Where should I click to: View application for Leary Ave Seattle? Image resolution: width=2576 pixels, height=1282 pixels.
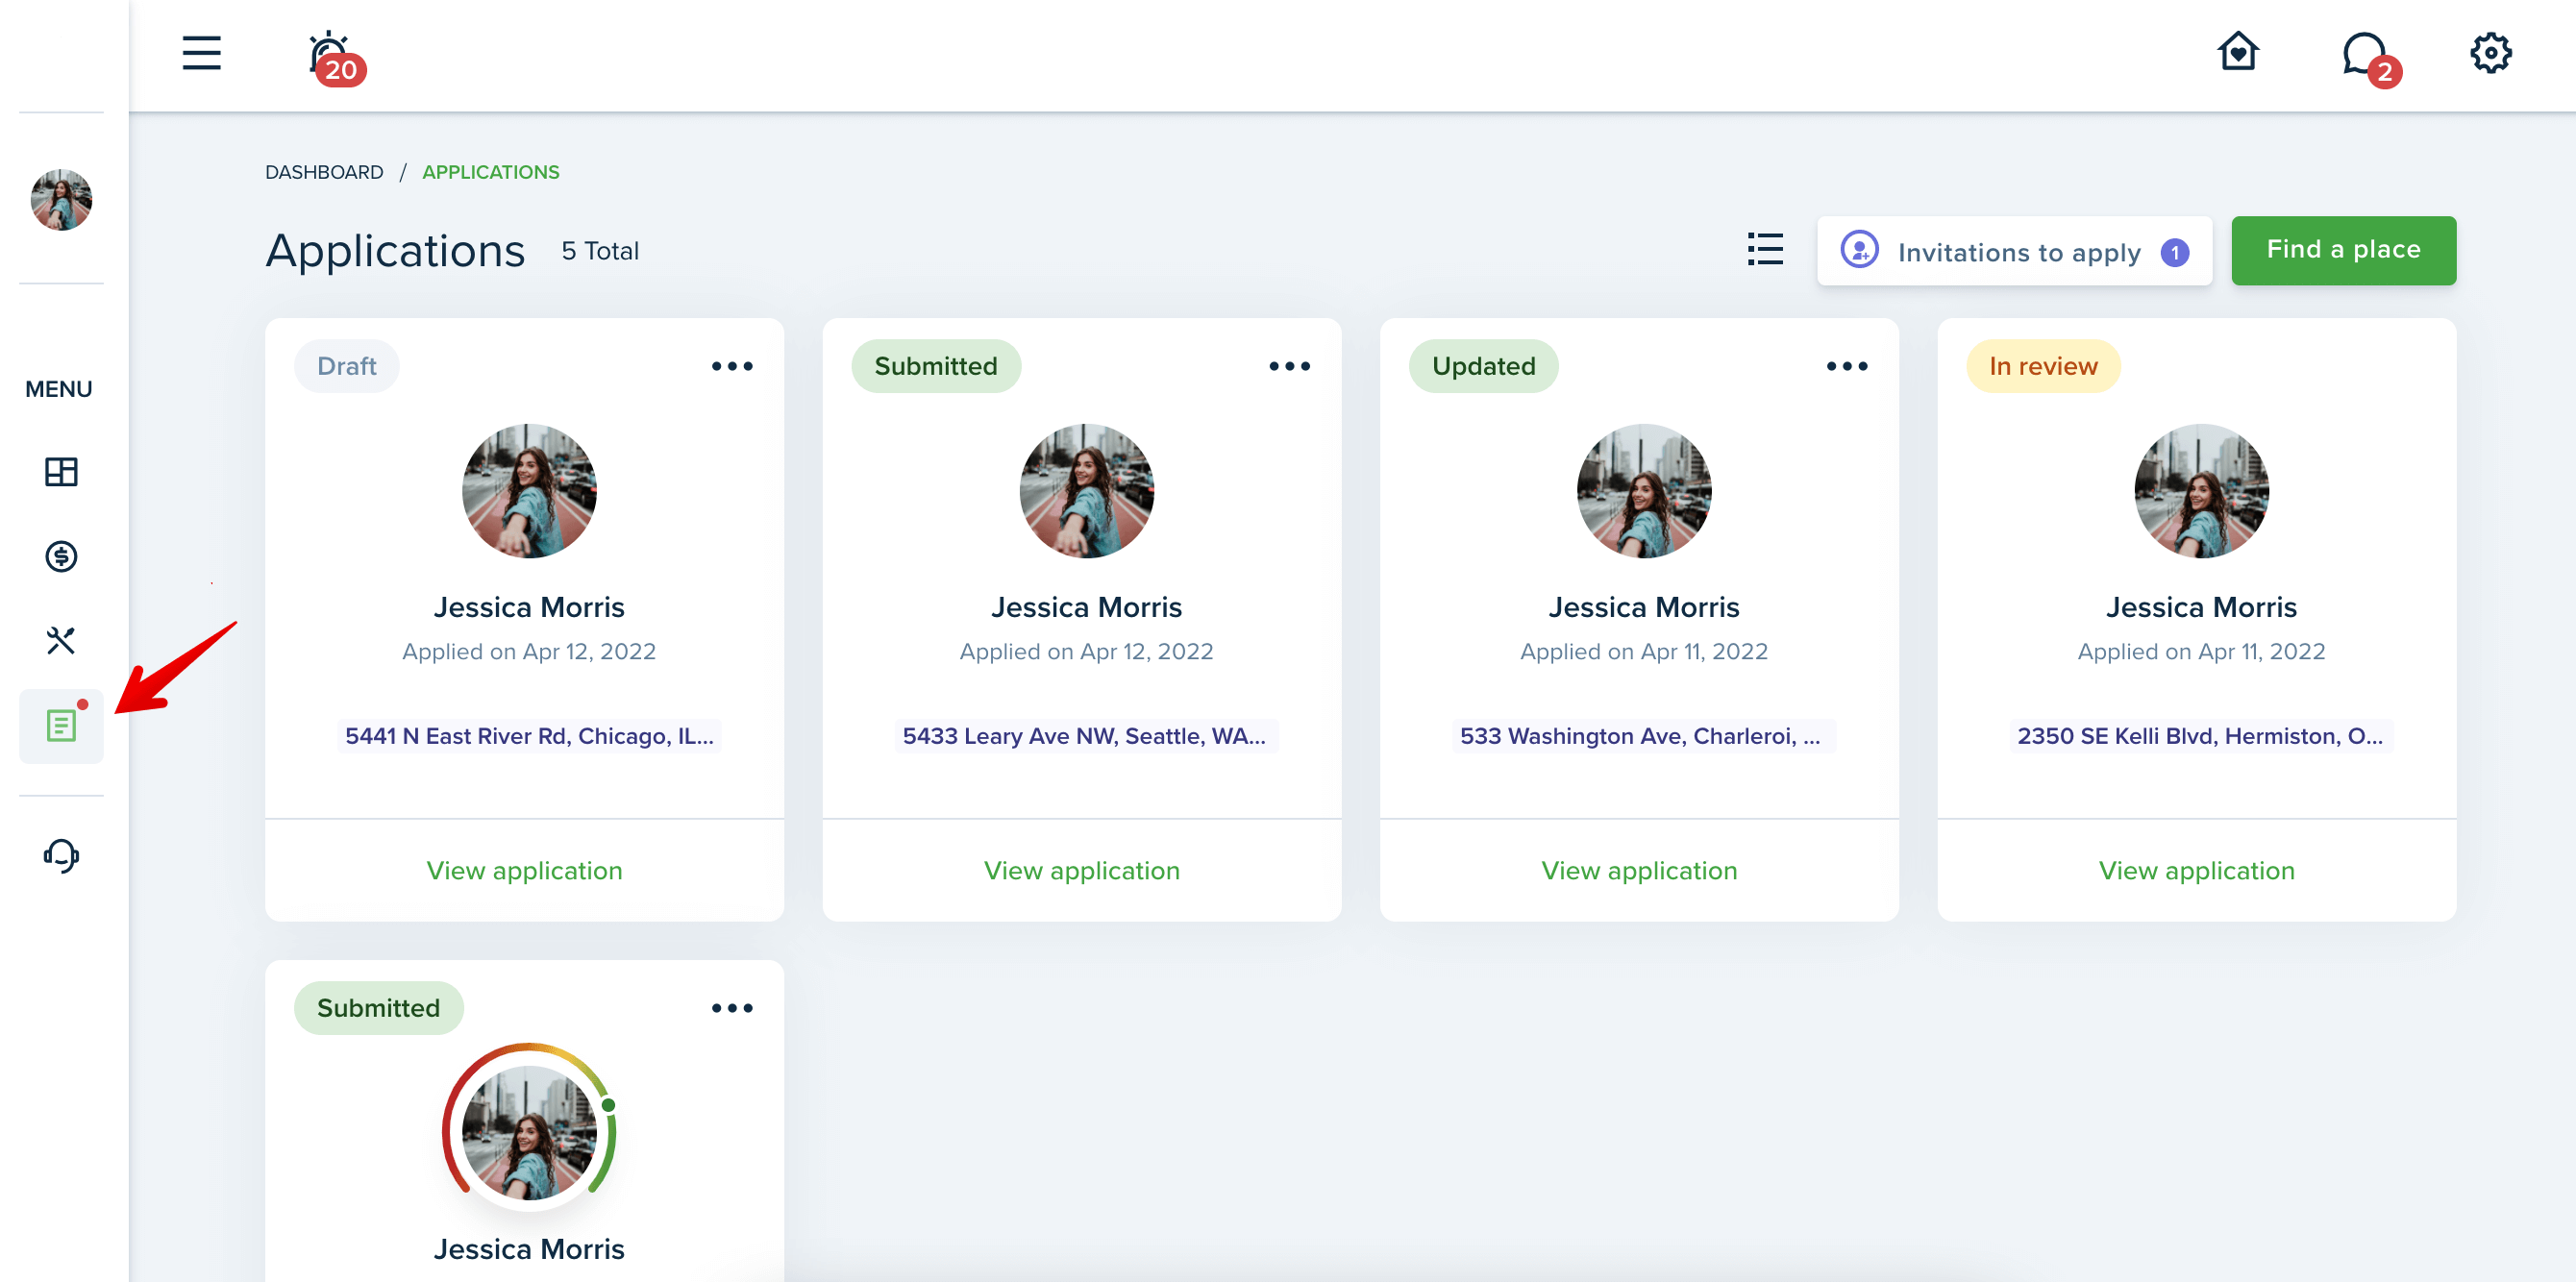tap(1081, 871)
